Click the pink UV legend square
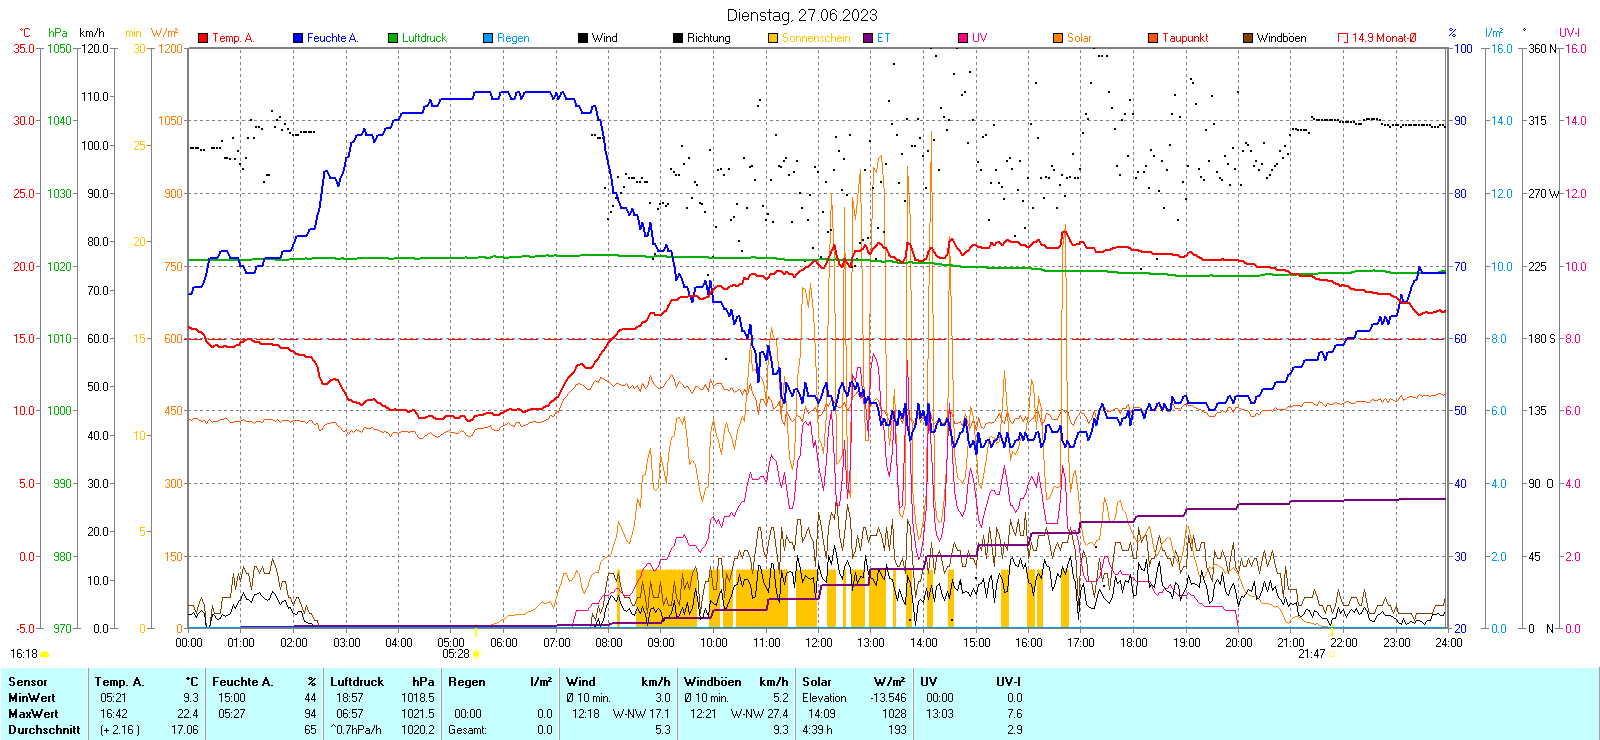Image resolution: width=1600 pixels, height=740 pixels. 963,38
